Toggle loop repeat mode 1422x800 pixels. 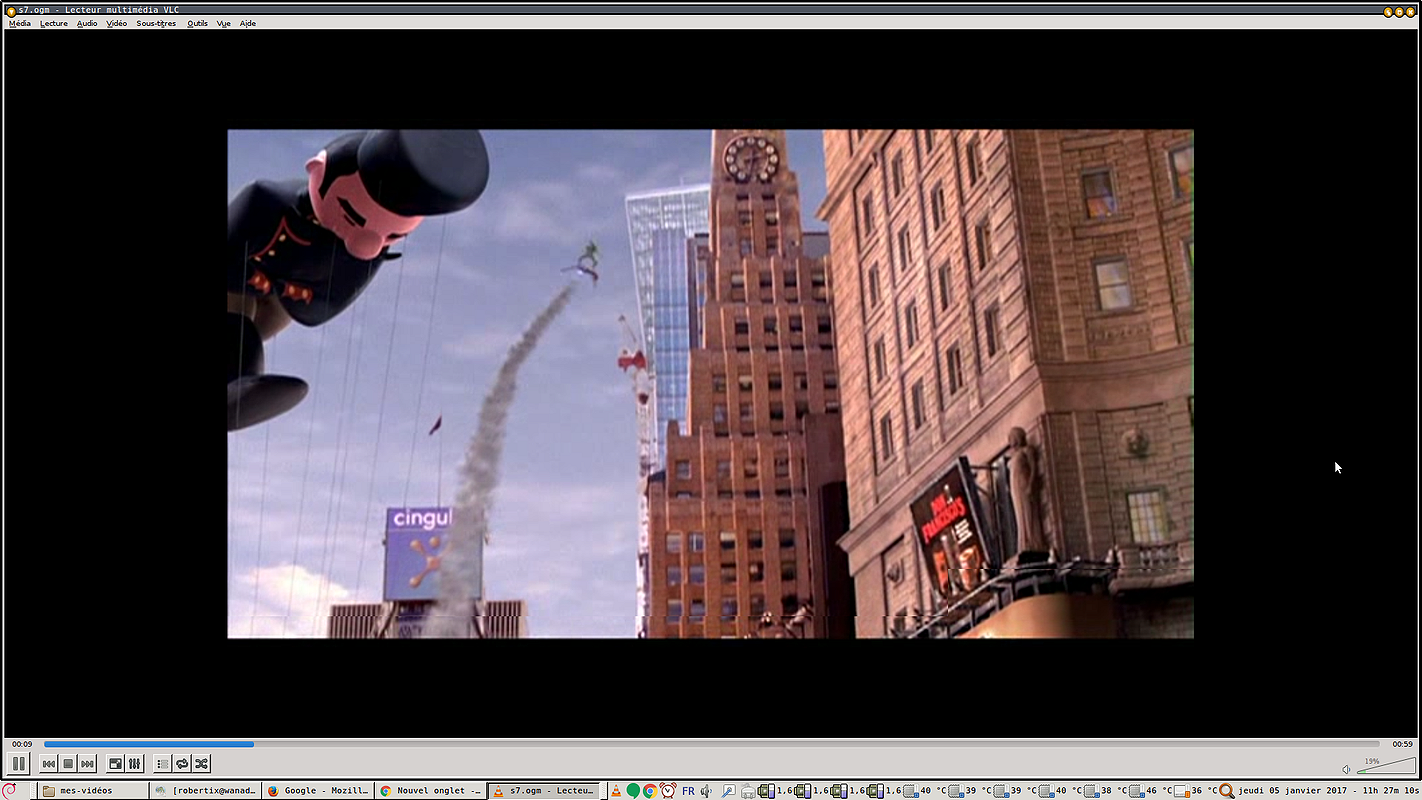point(182,764)
